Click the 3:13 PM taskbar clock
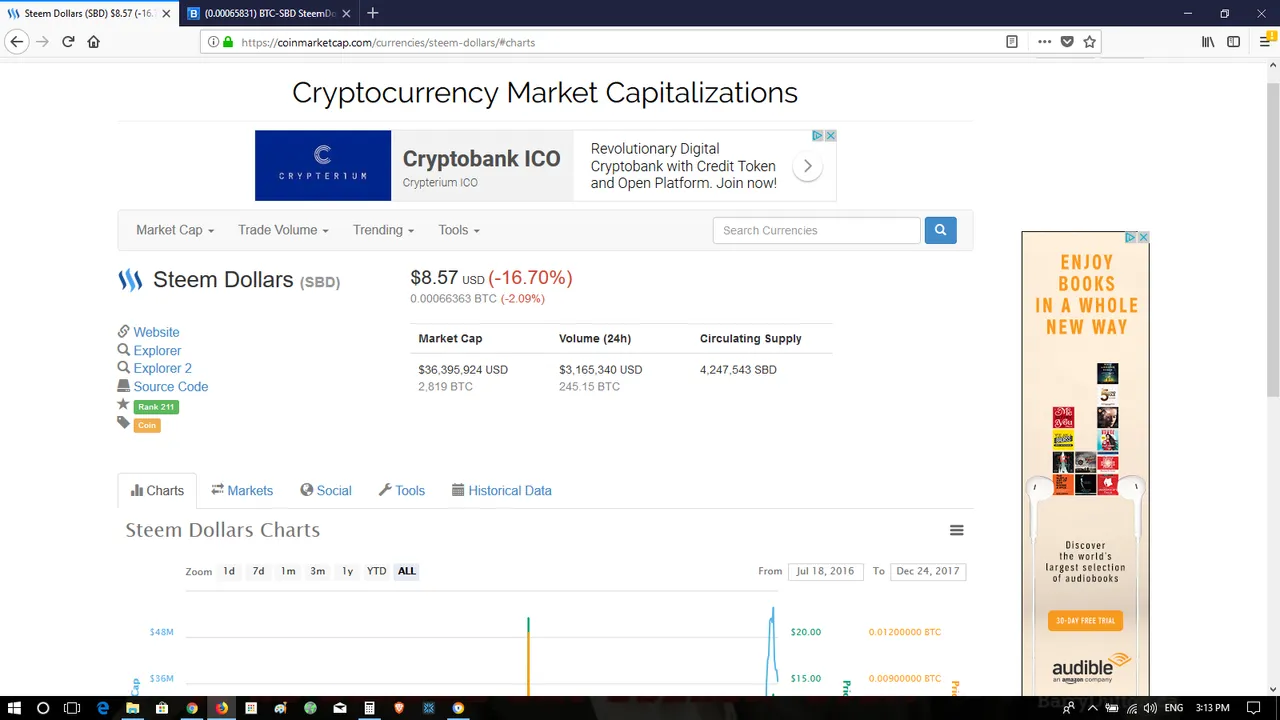This screenshot has width=1280, height=720. pos(1212,708)
